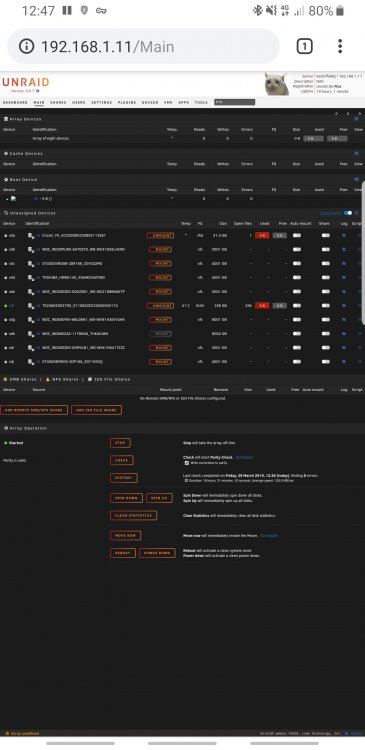Screen dimensions: 365x750
Task: Click the Stop array button
Action: pos(120,443)
